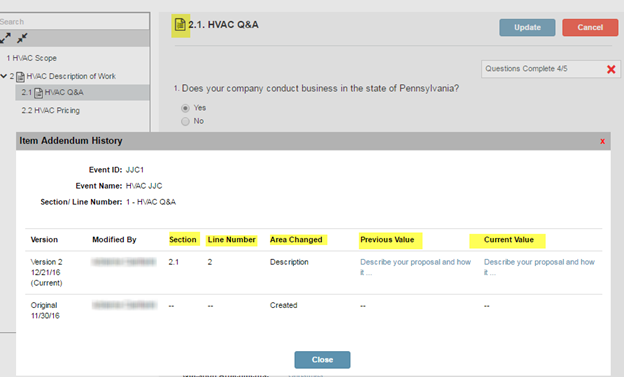The image size is (624, 377).
Task: Click the Area Changed column header
Action: pyautogui.click(x=296, y=240)
